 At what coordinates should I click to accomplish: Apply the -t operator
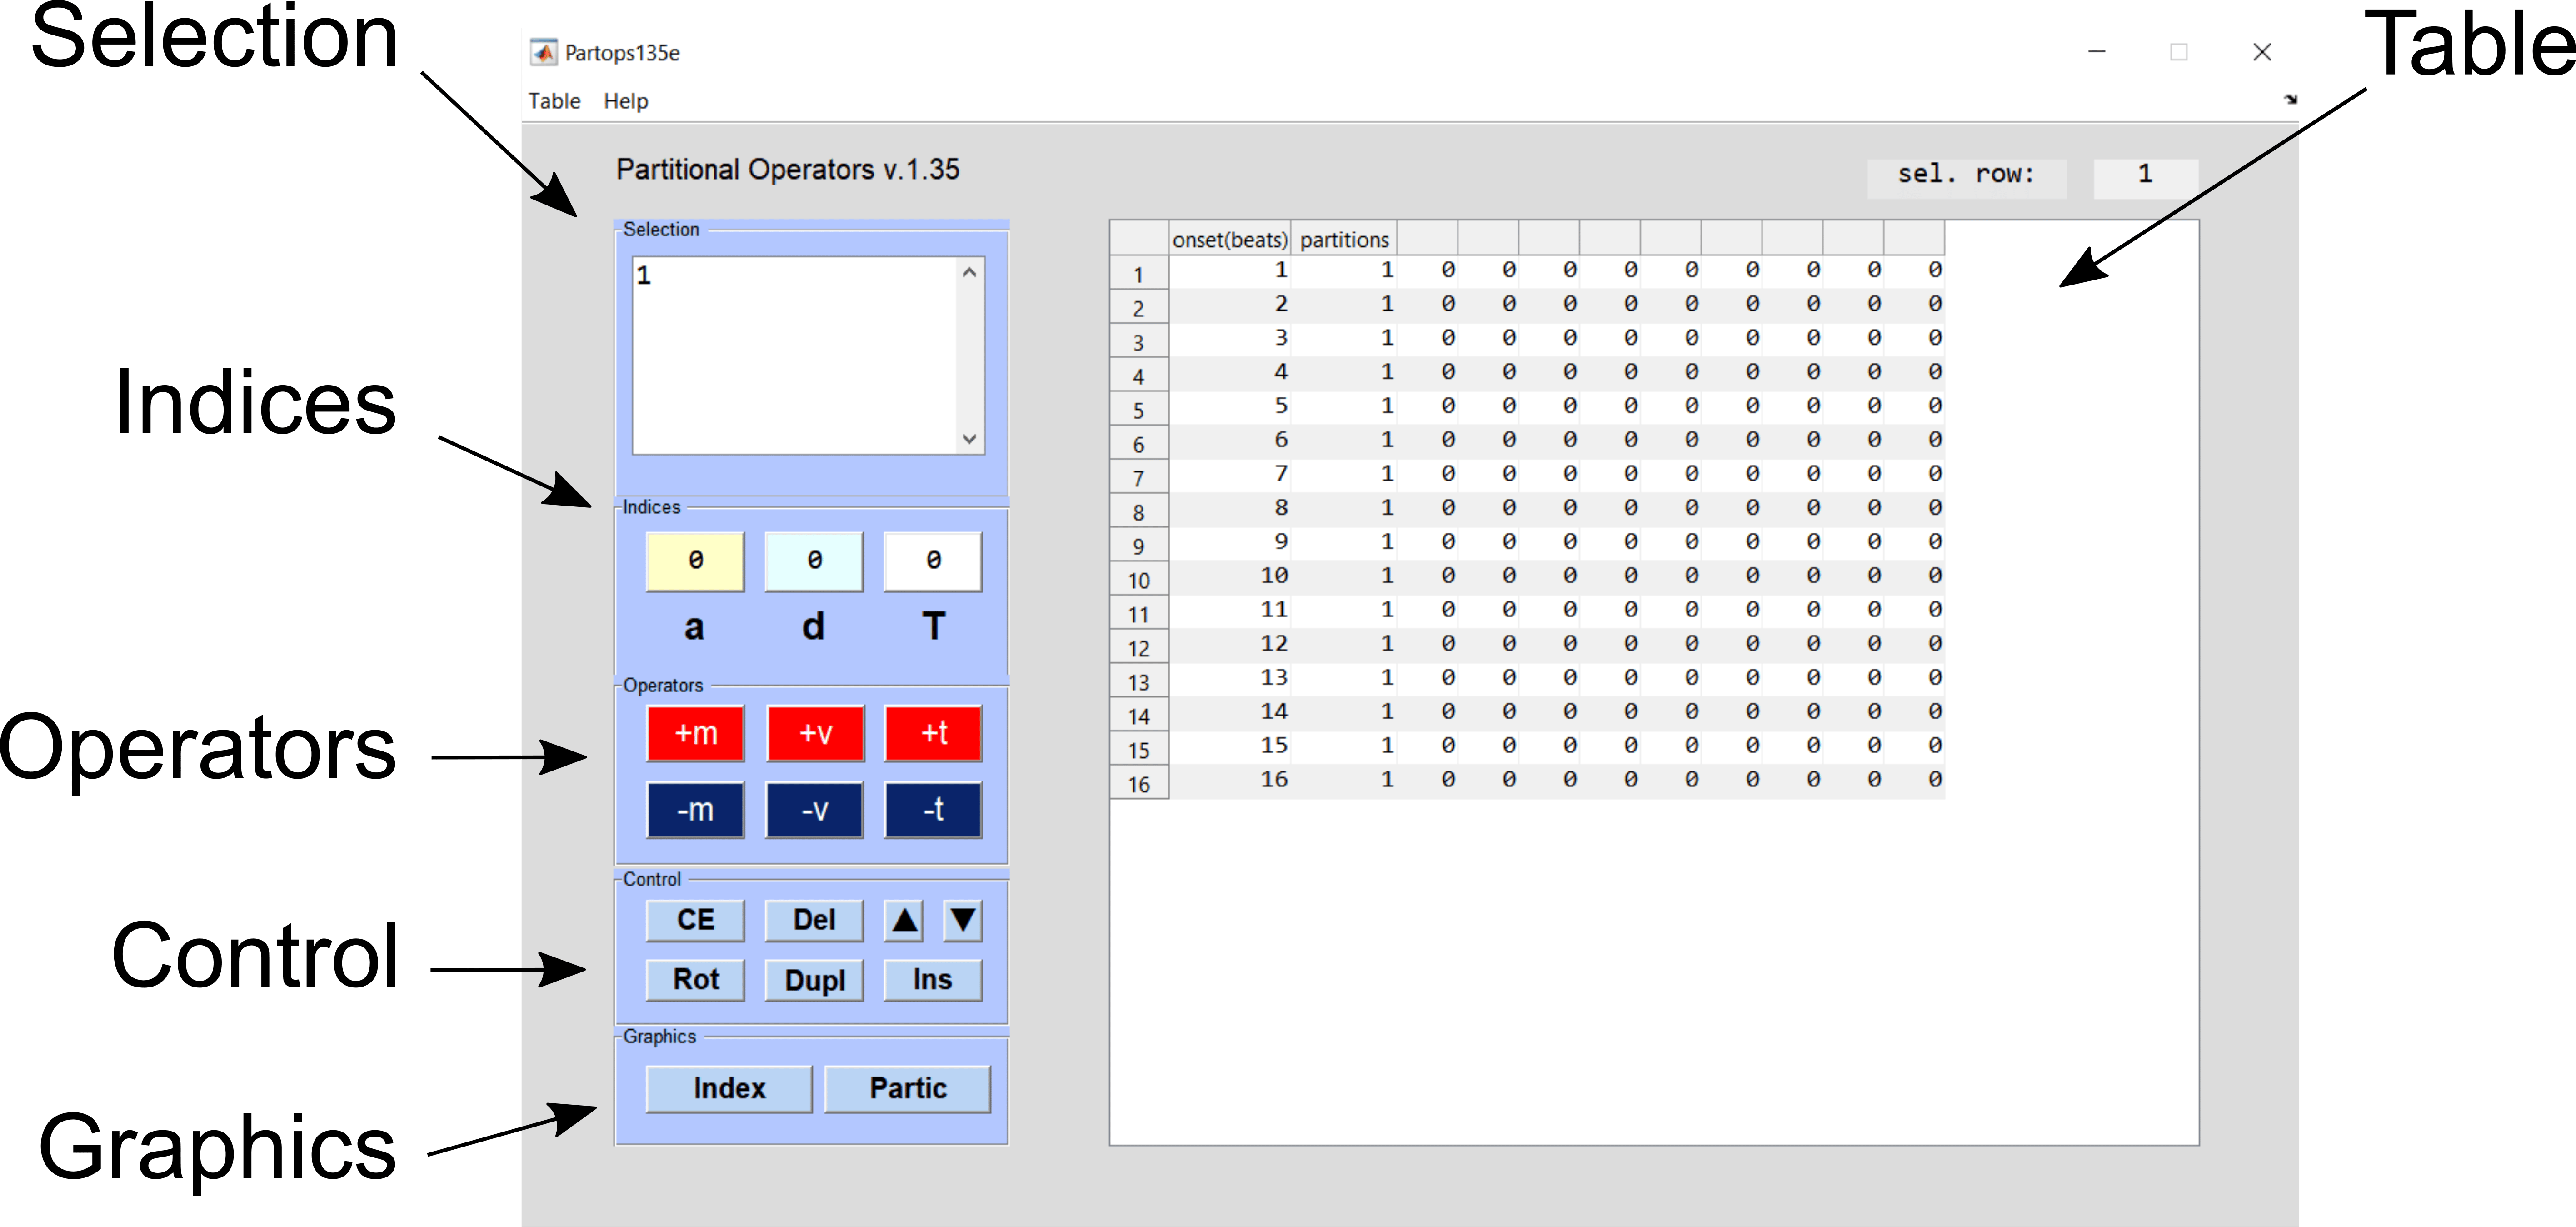point(934,810)
